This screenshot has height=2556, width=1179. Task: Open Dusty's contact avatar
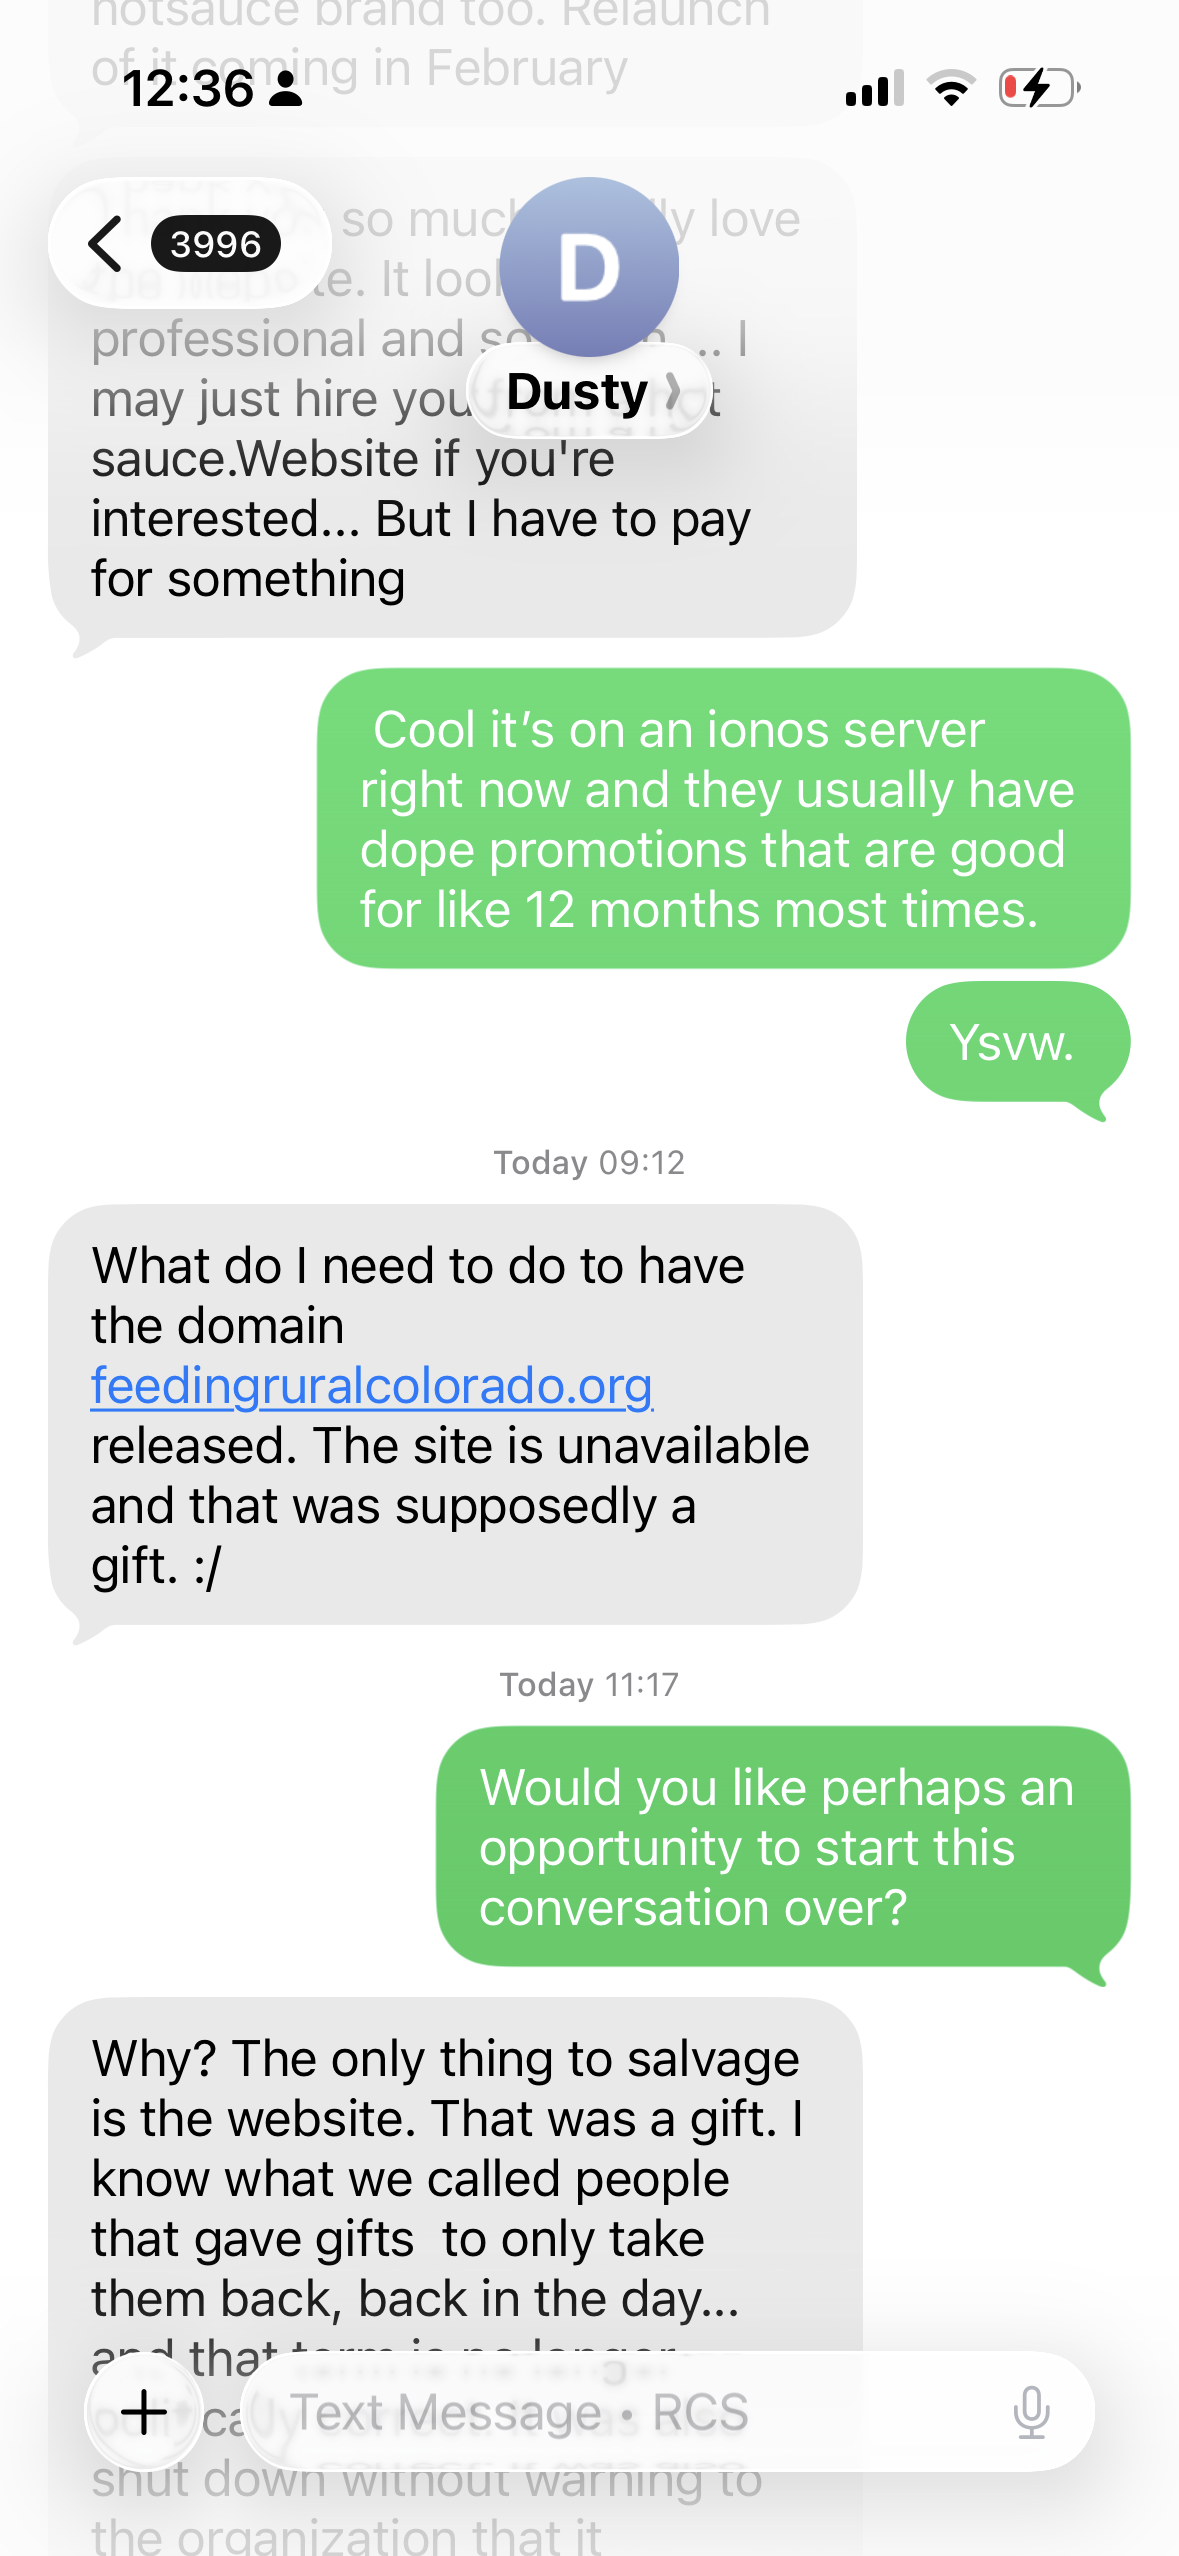[x=589, y=265]
